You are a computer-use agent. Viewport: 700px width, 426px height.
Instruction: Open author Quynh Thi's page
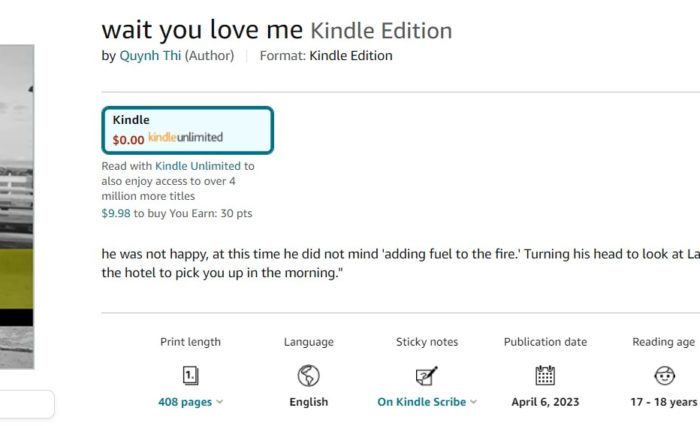click(150, 56)
